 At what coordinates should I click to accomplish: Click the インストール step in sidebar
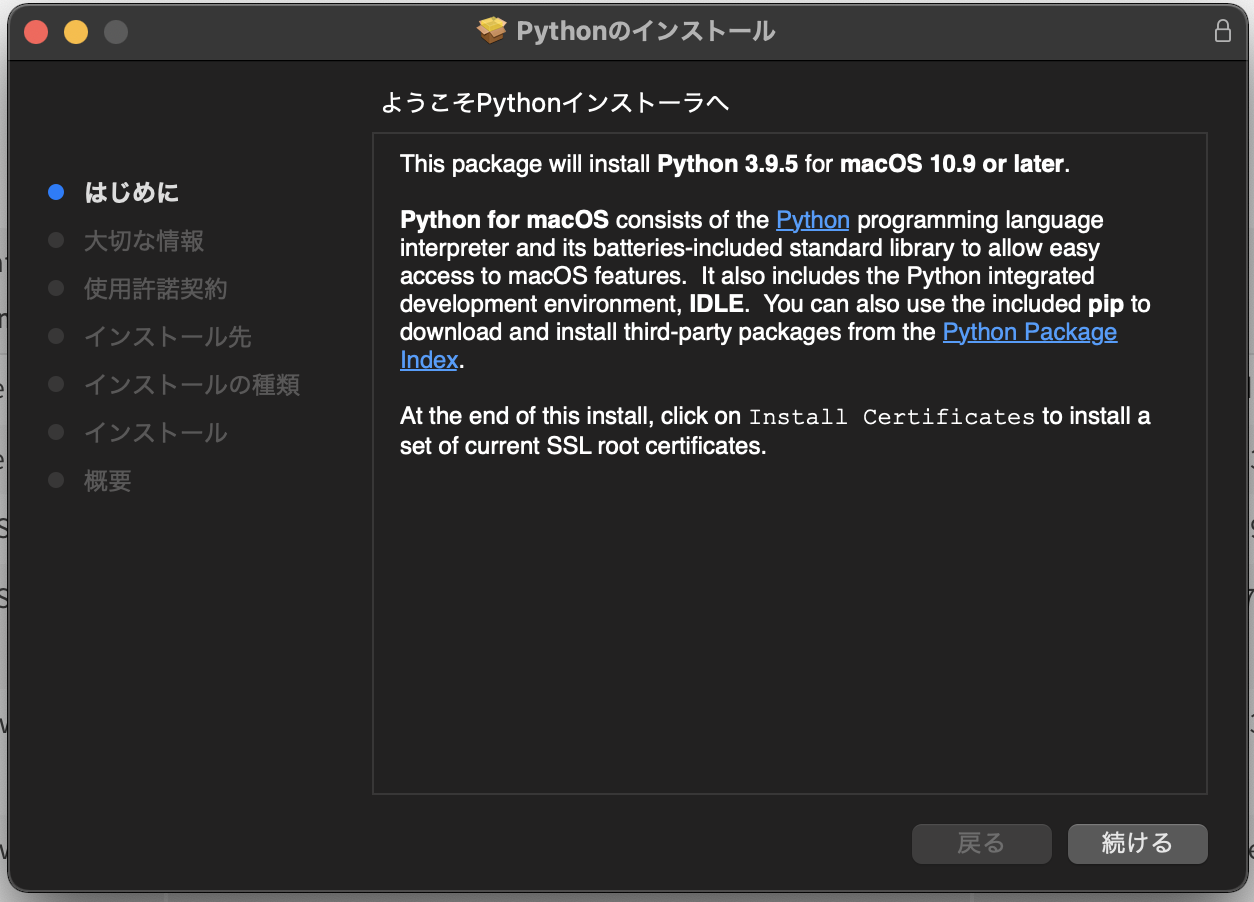pos(156,433)
